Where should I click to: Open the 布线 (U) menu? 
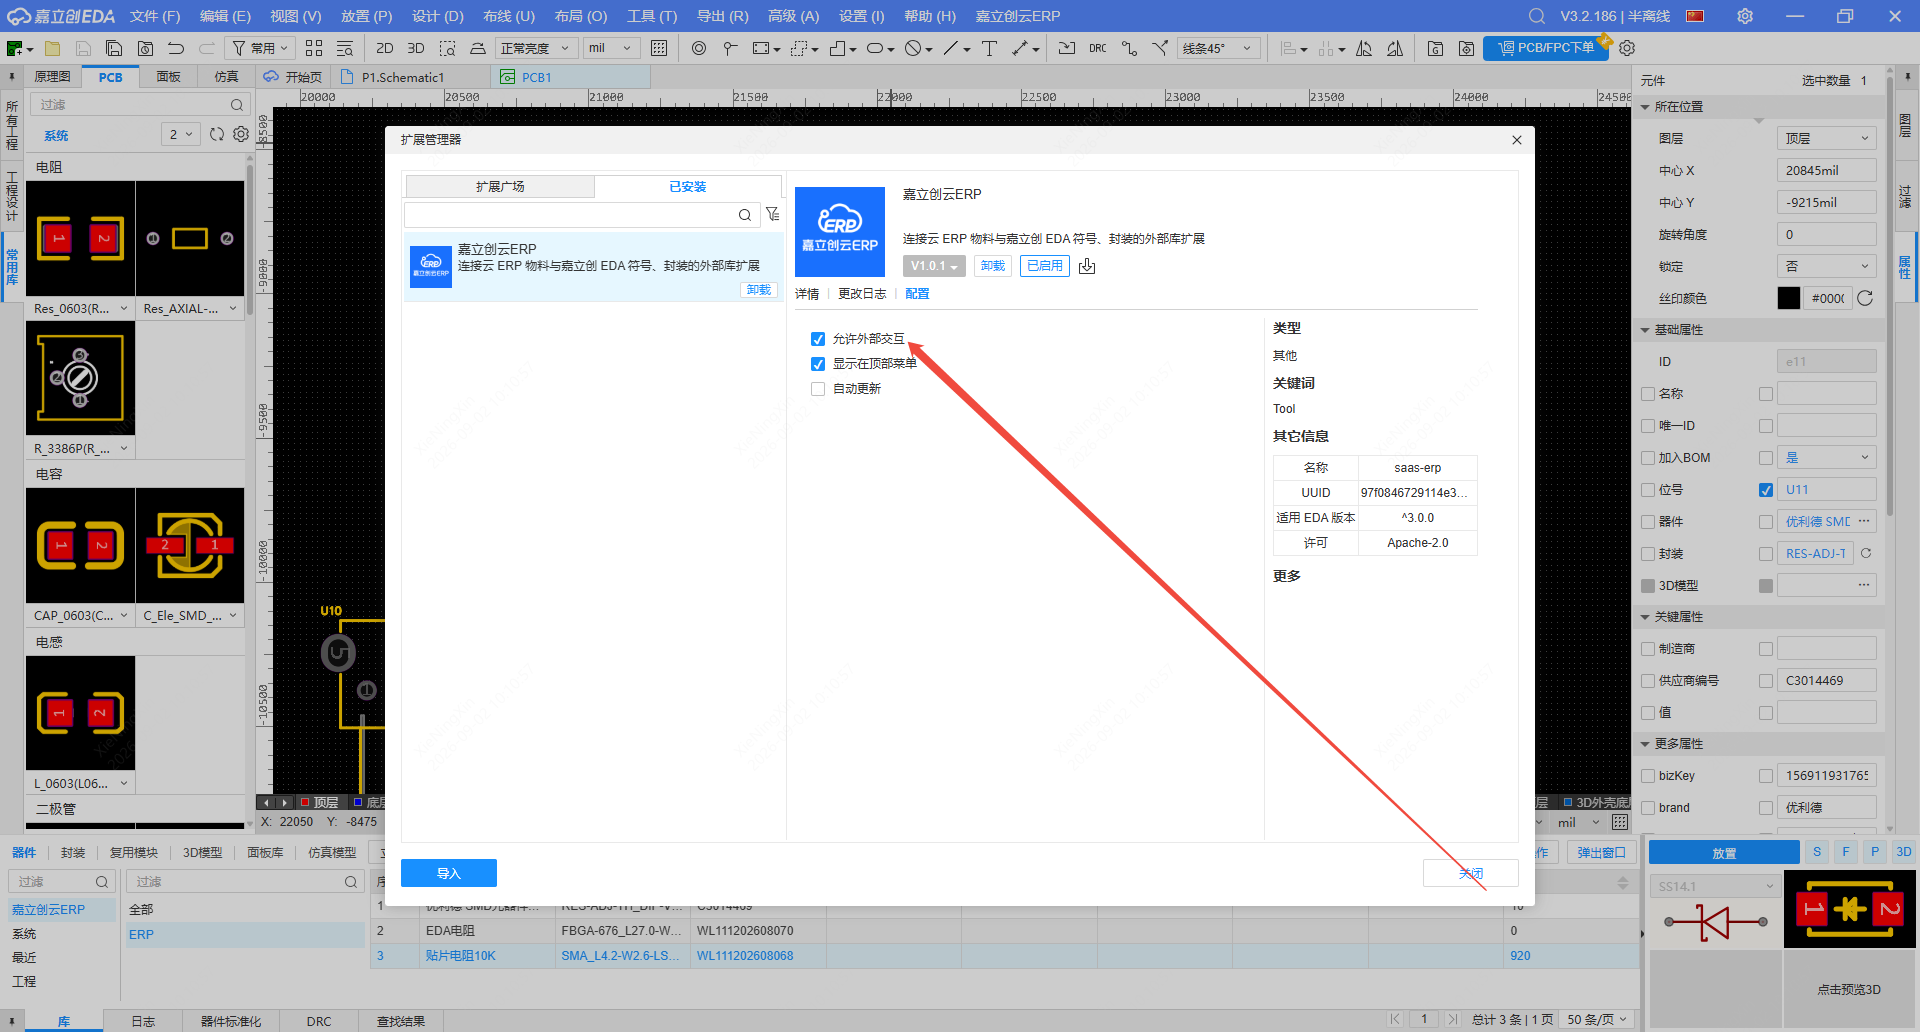[x=509, y=16]
